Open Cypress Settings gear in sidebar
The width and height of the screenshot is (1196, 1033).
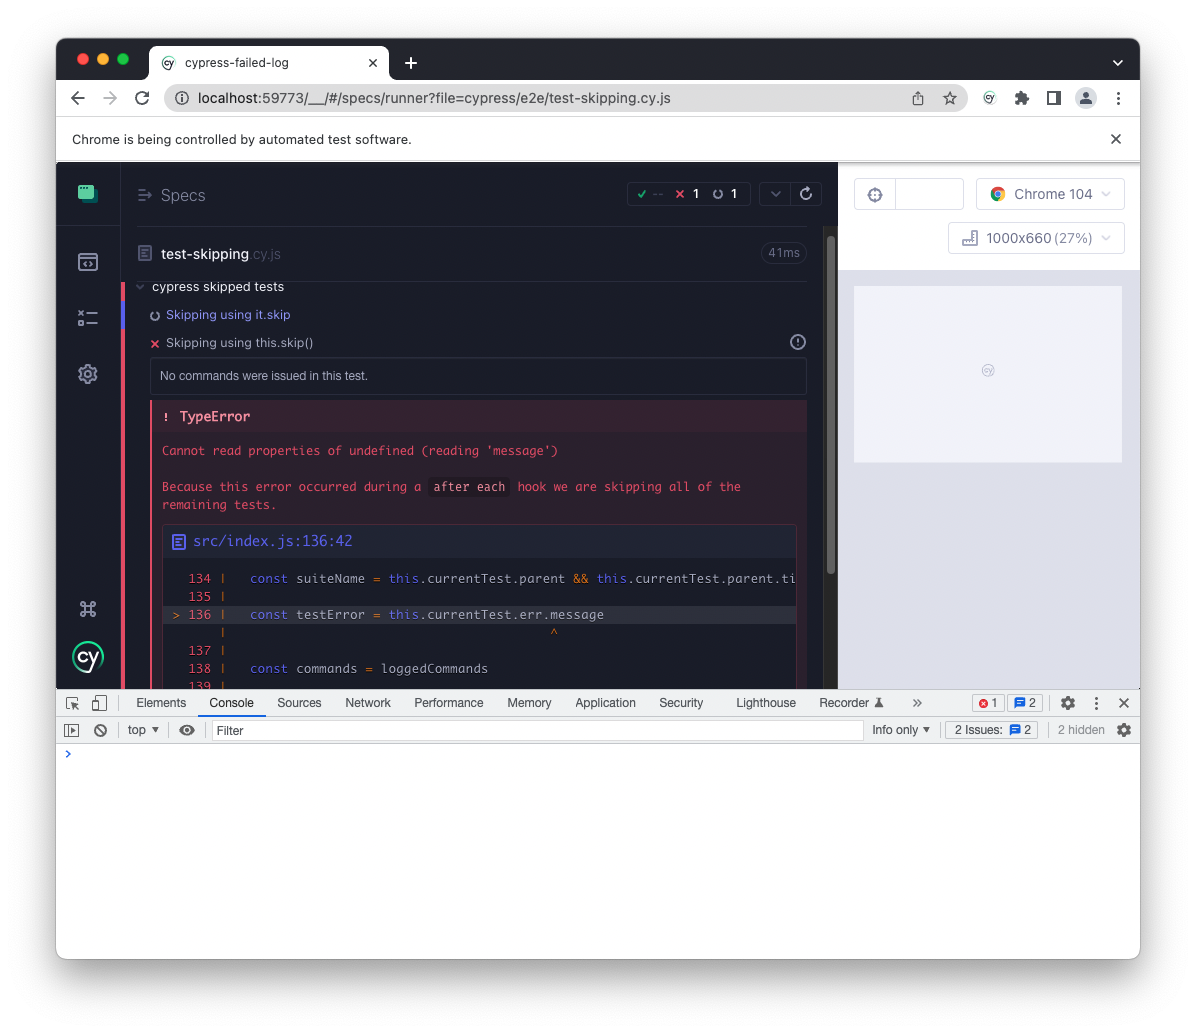click(88, 374)
